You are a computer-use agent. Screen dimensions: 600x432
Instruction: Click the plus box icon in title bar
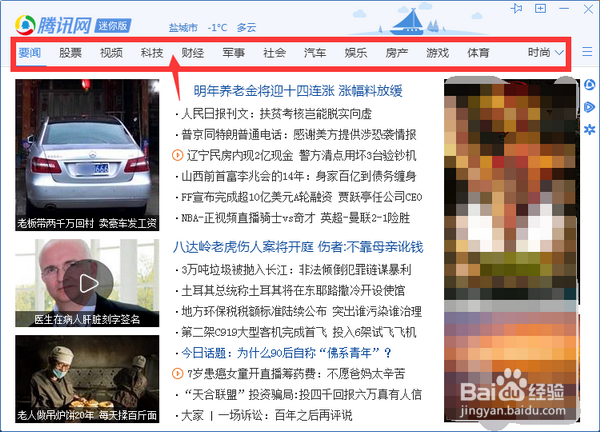click(x=540, y=8)
